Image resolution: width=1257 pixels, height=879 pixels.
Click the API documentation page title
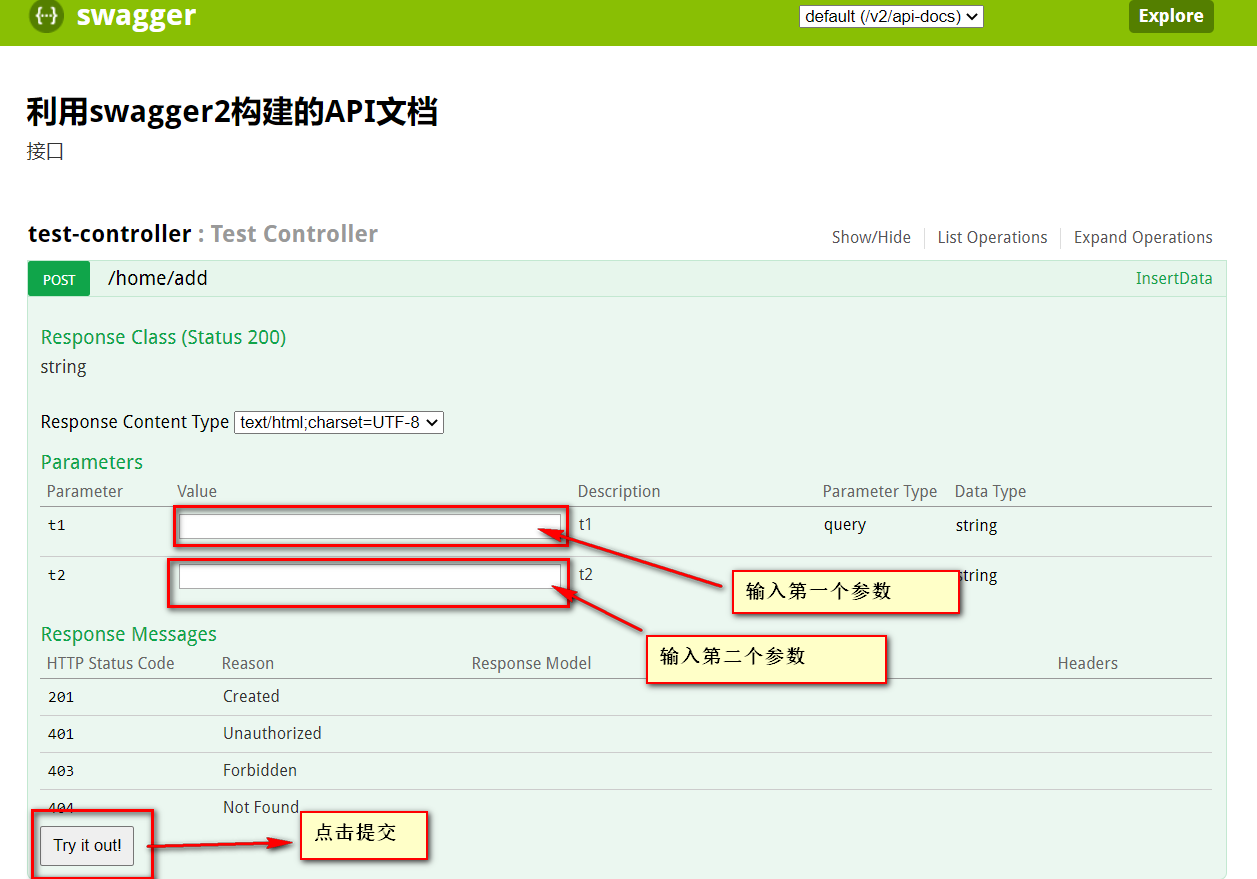coord(233,111)
